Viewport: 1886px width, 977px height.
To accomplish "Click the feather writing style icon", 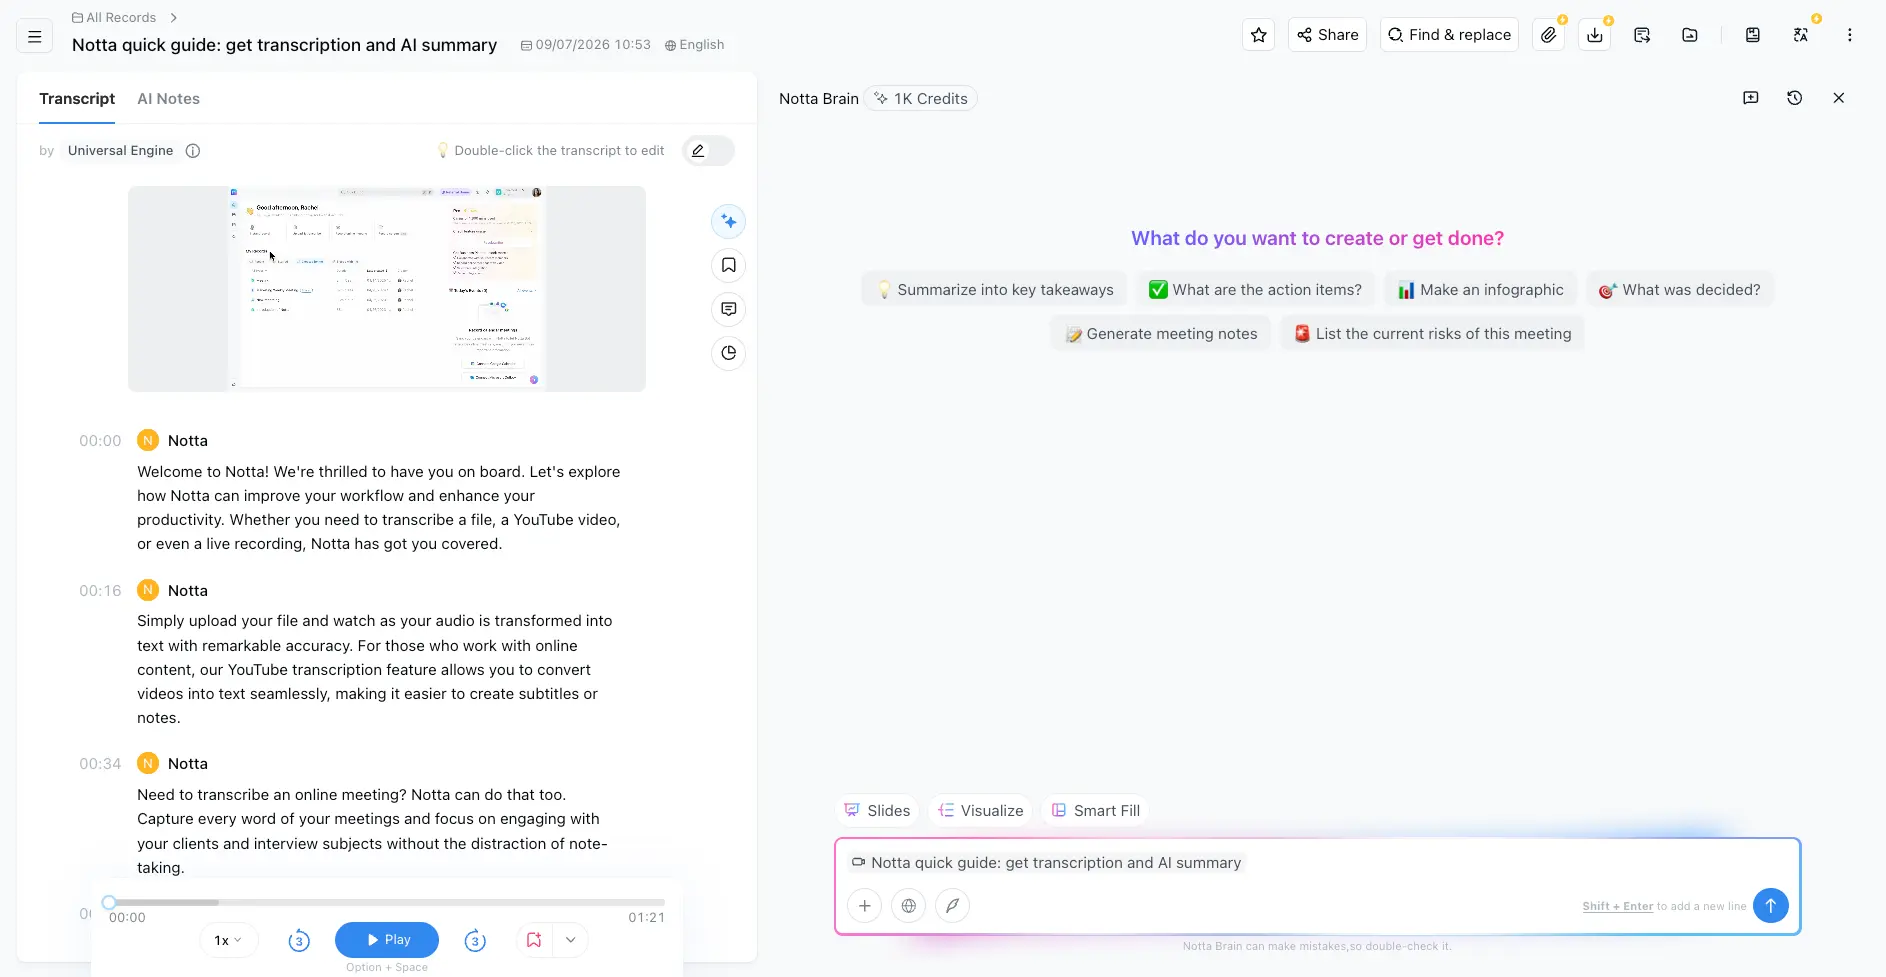I will [x=952, y=906].
